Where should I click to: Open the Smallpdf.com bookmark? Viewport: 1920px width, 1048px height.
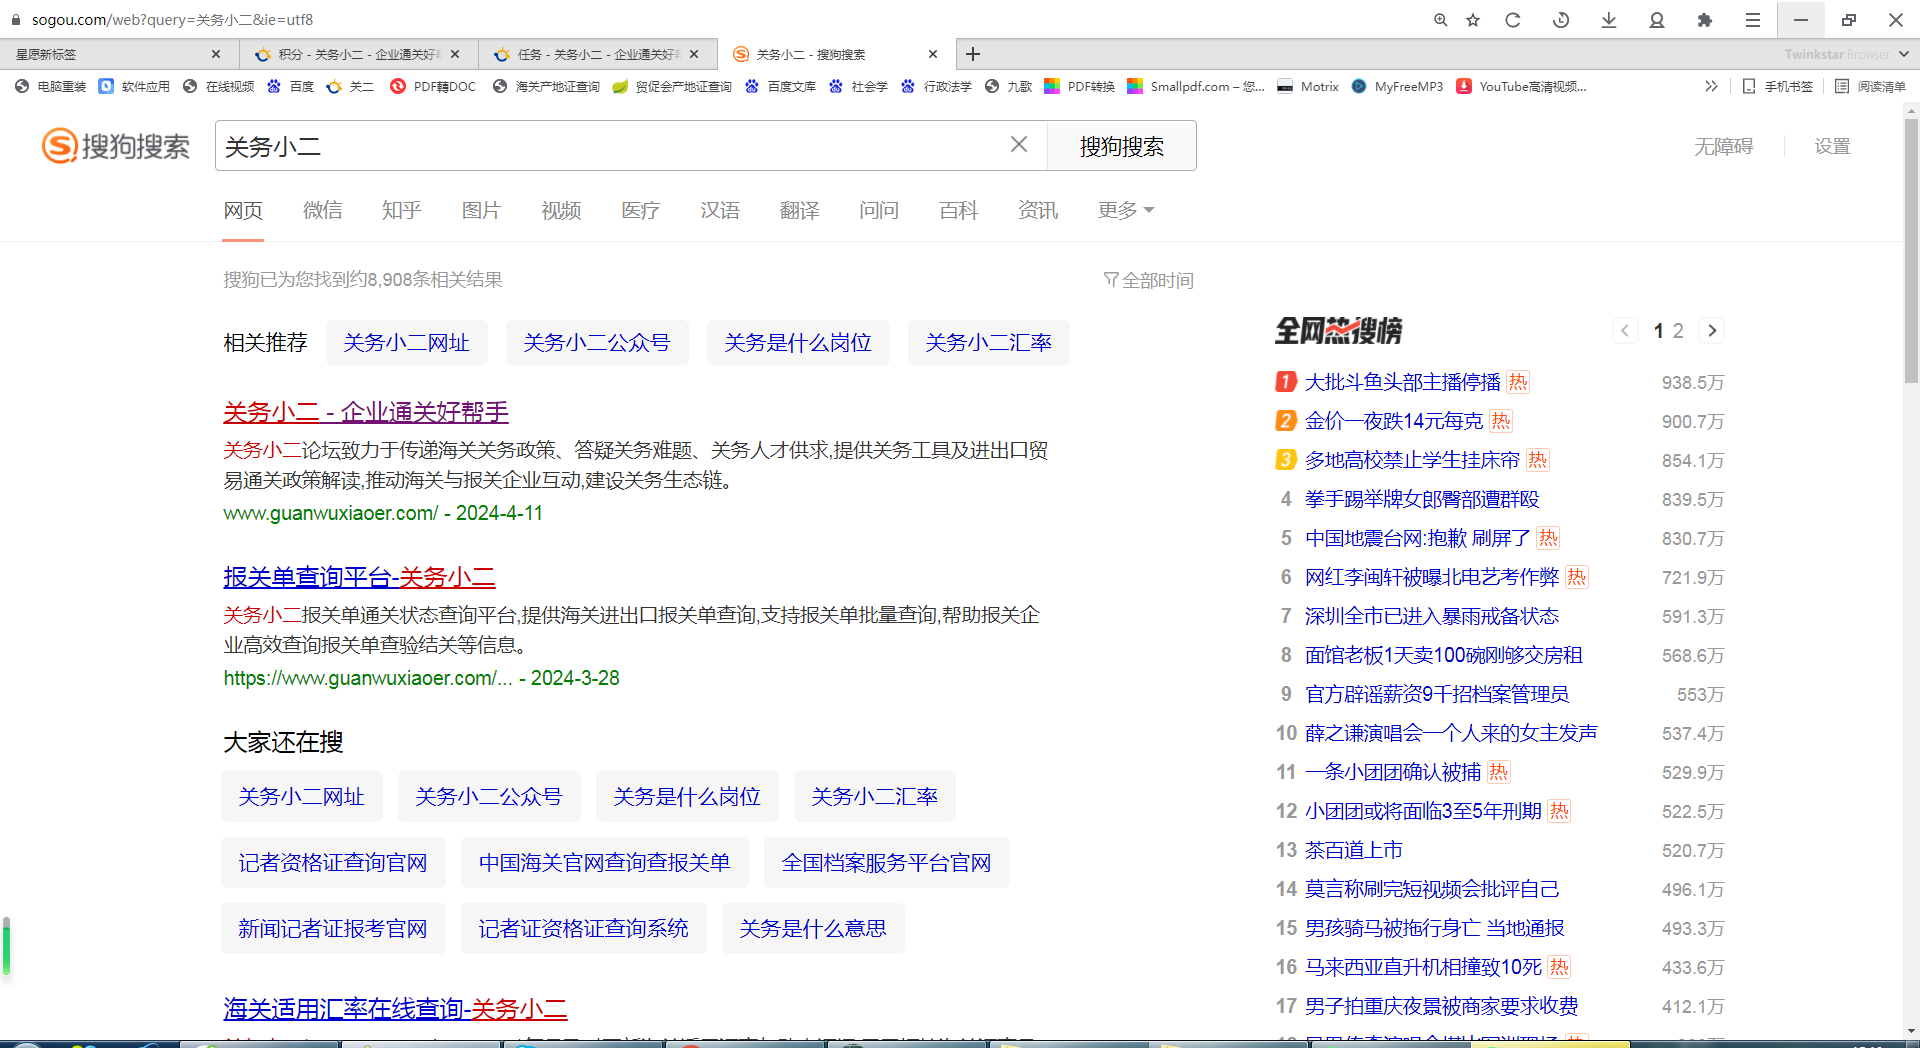1196,87
